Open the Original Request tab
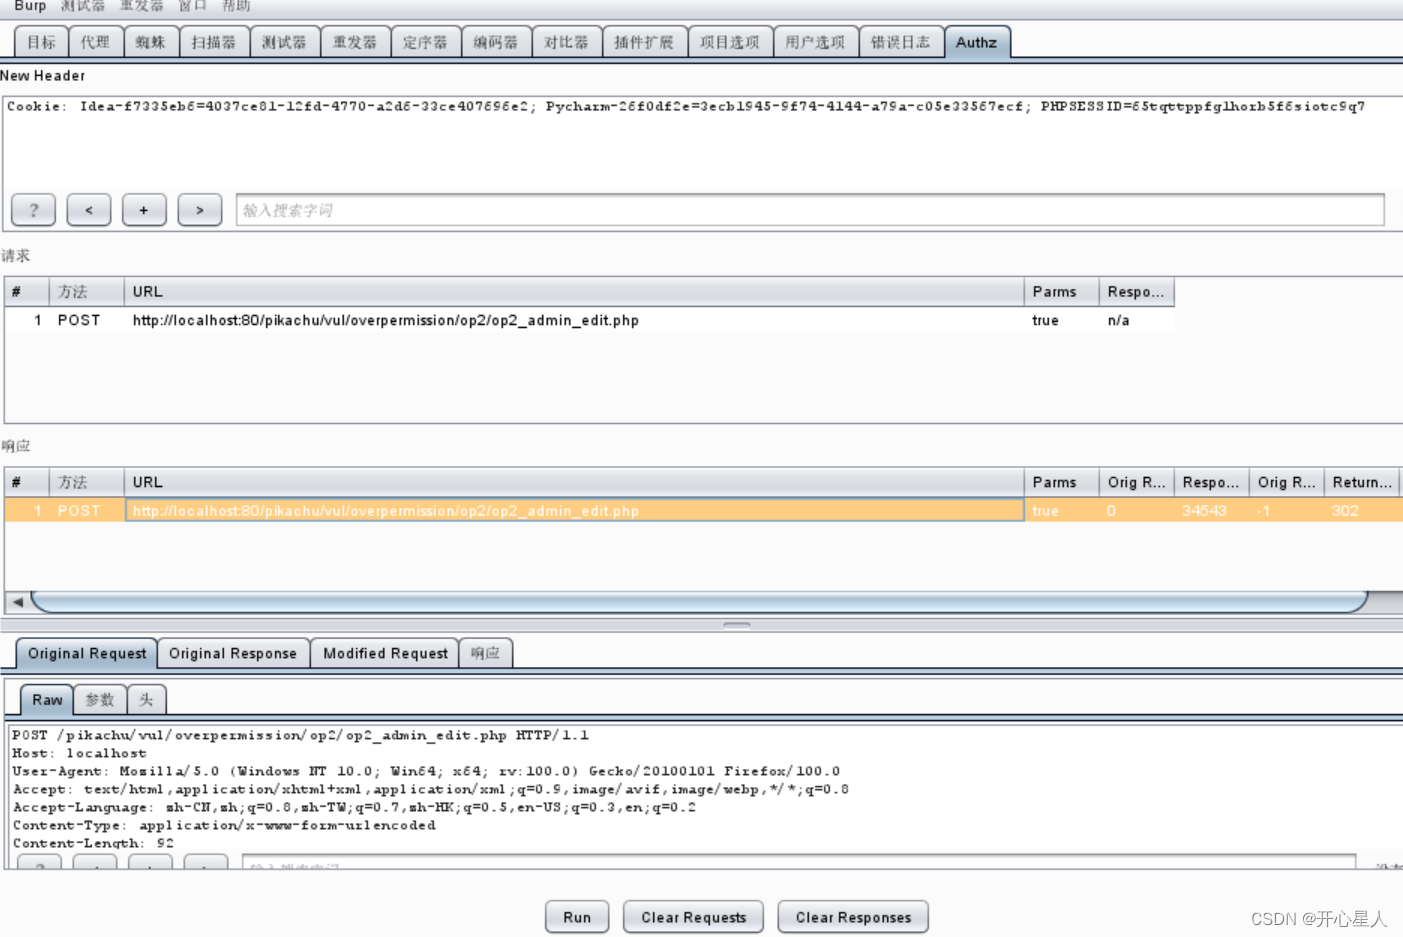1403x937 pixels. [x=87, y=654]
